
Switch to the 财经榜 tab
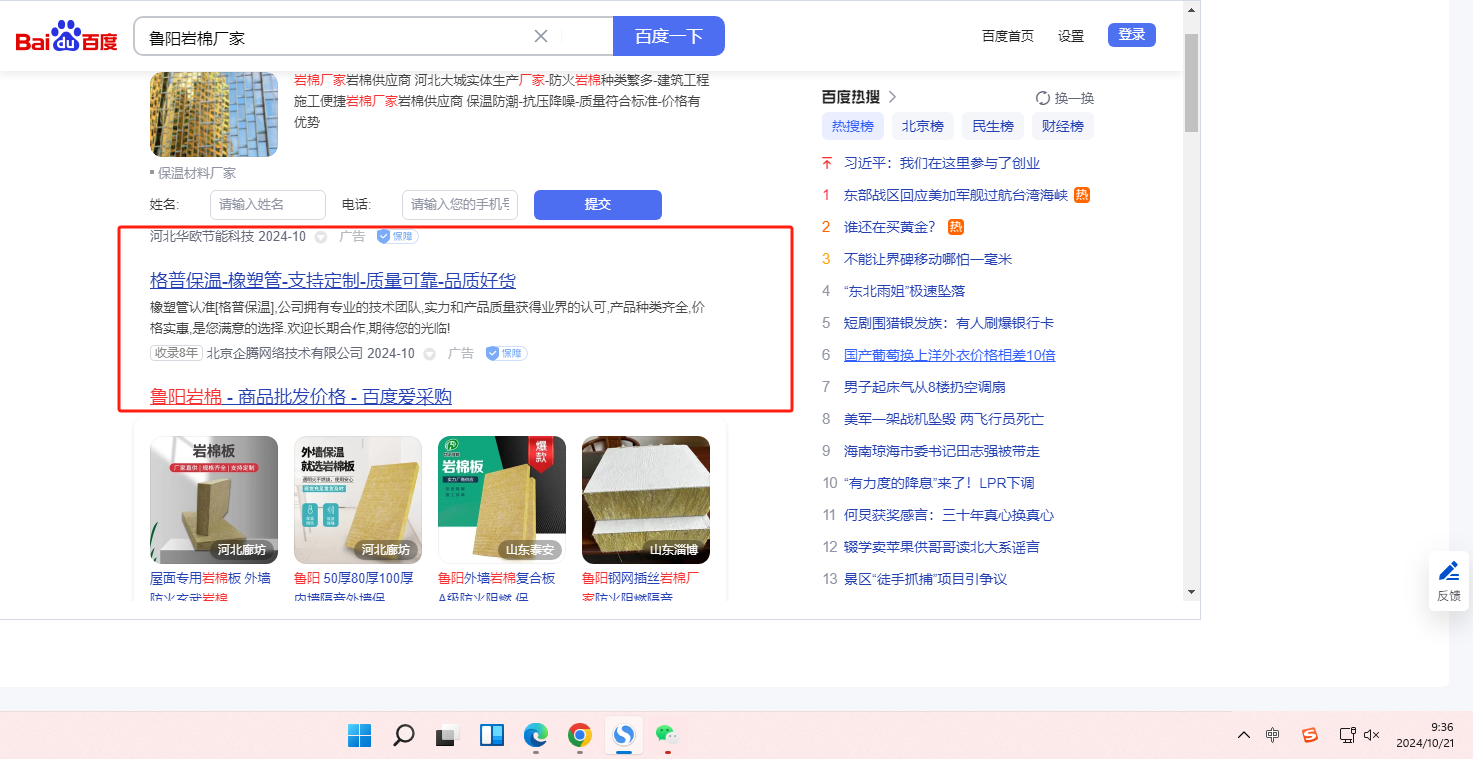1063,126
